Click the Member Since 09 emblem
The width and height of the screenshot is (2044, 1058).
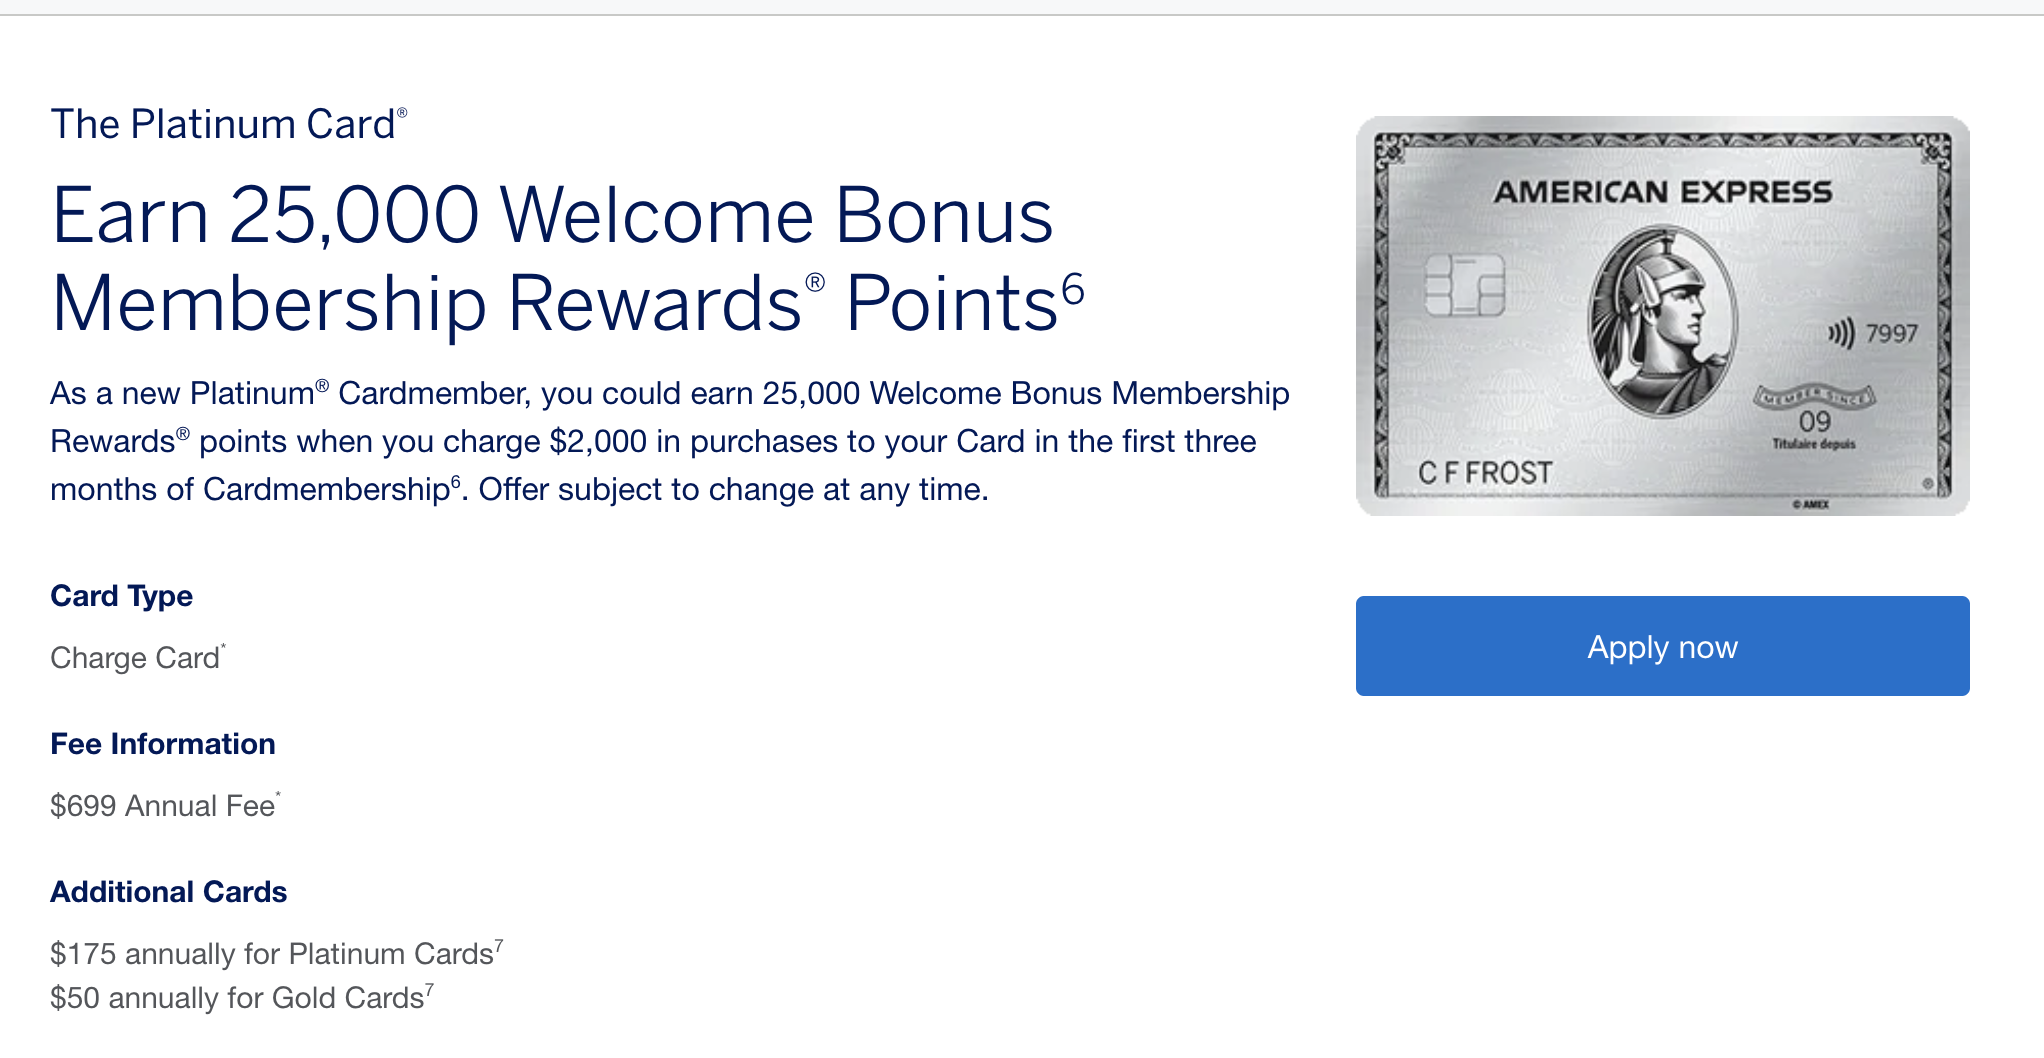1815,416
